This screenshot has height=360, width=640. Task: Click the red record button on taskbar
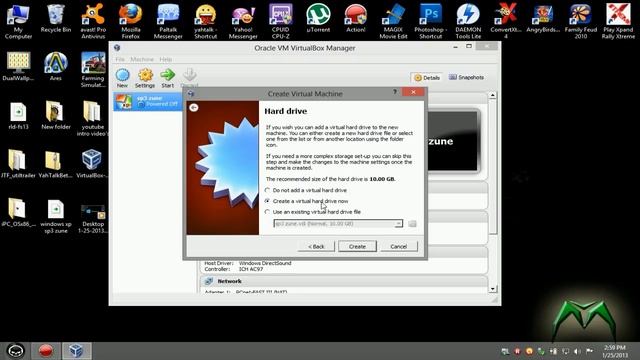click(45, 351)
